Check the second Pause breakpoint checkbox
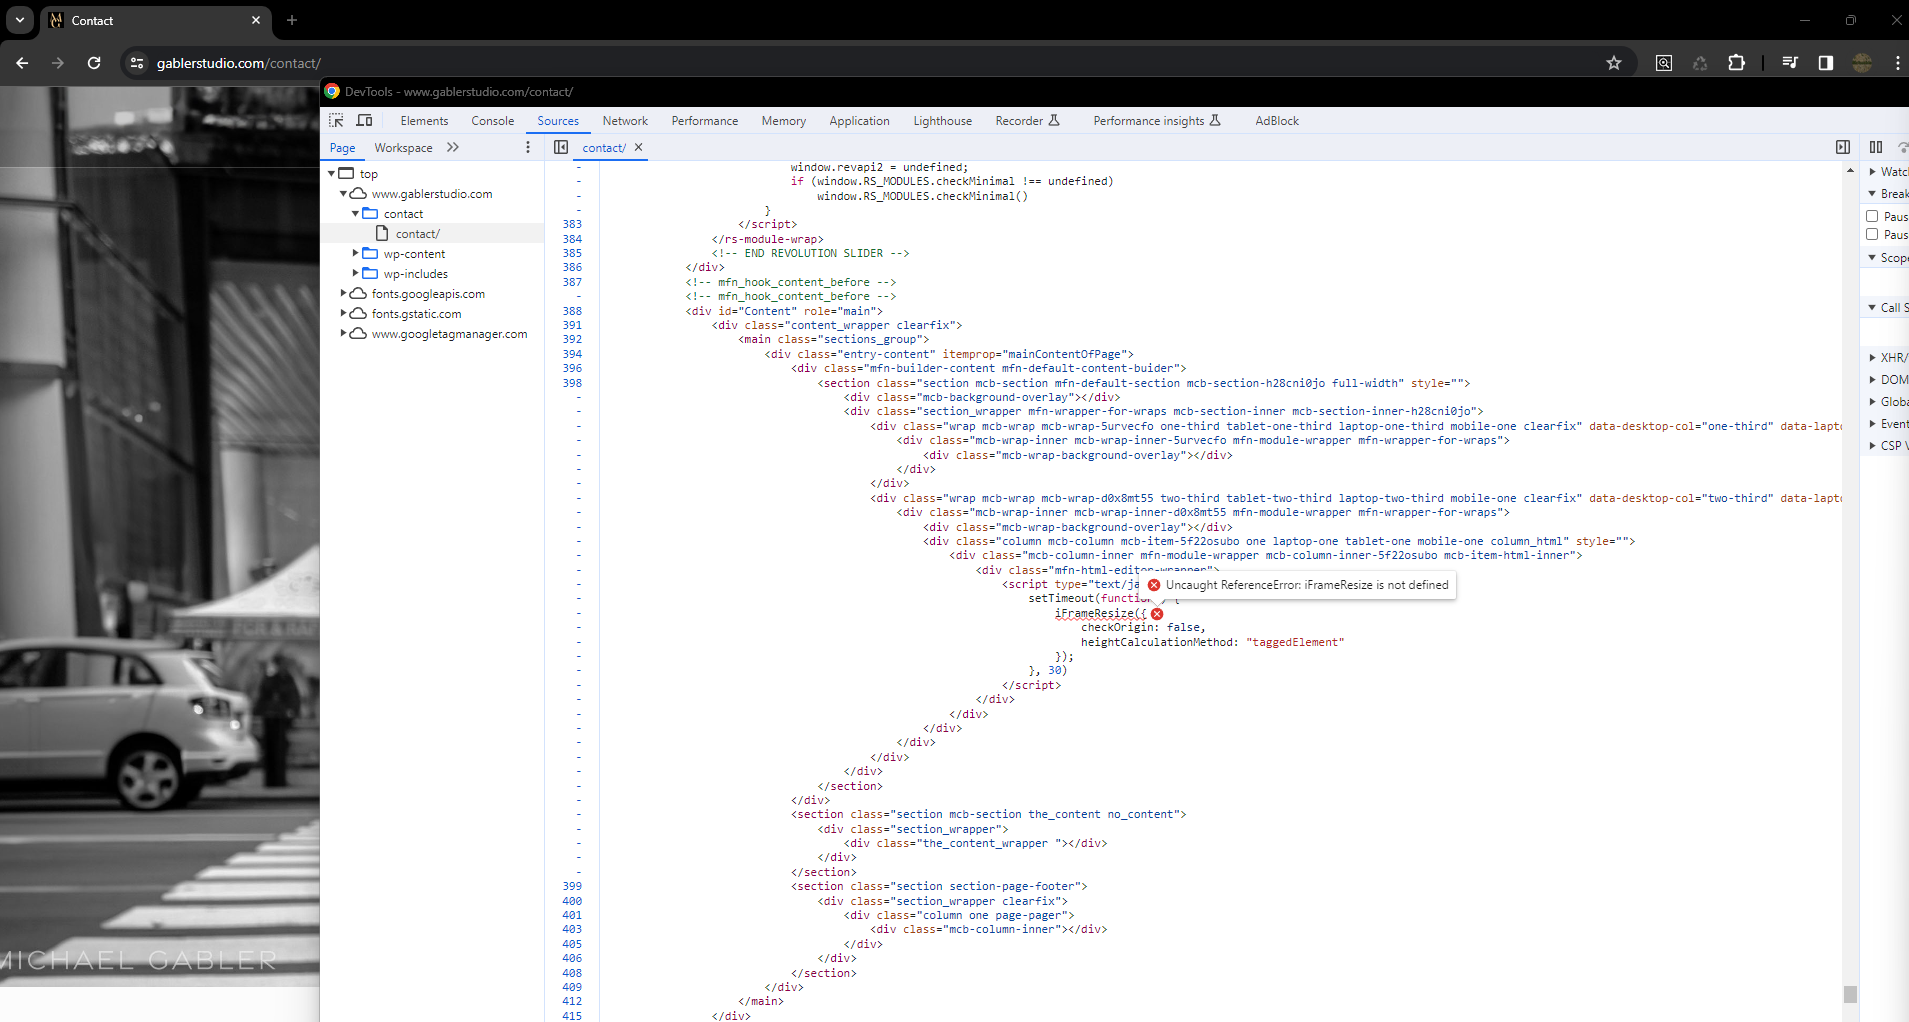 tap(1872, 234)
